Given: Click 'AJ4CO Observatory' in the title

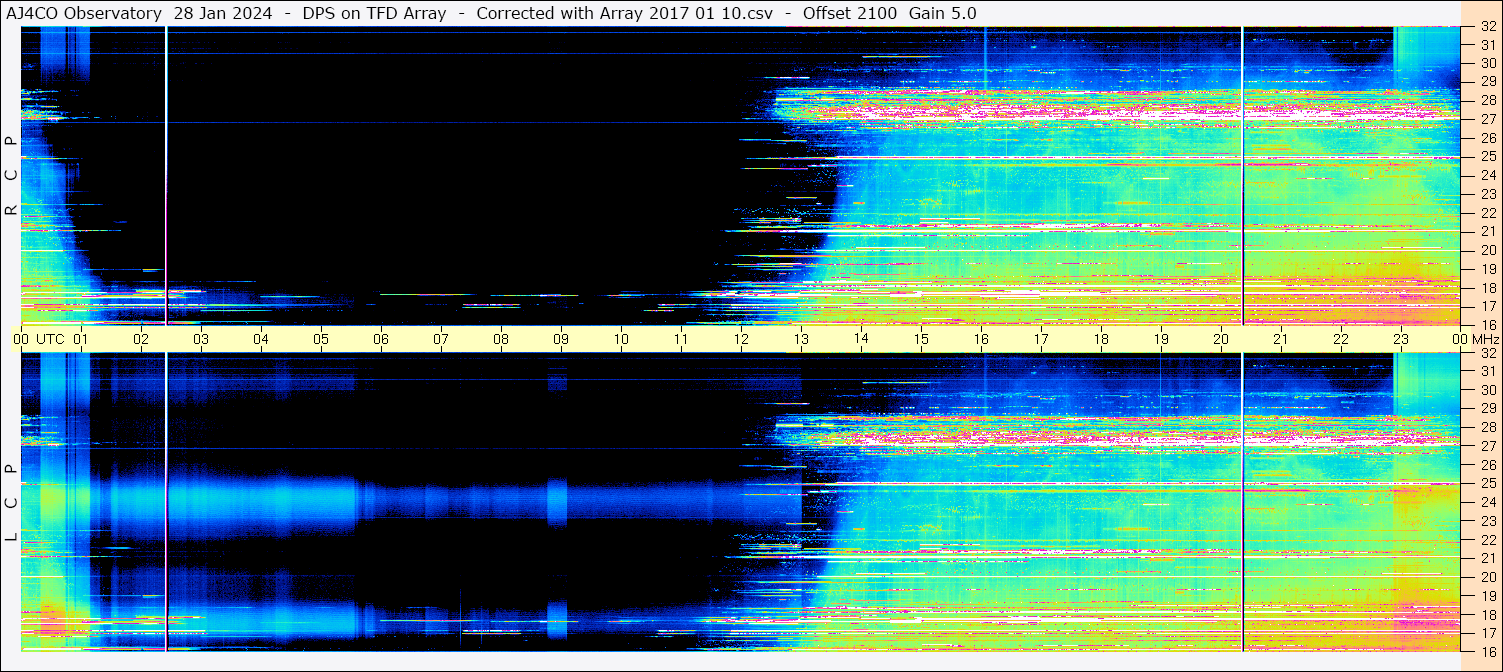Looking at the screenshot, I should tap(84, 14).
